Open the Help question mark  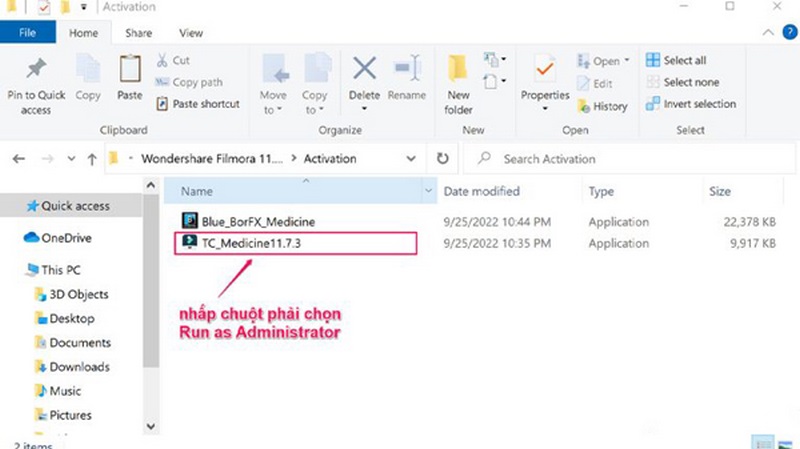tap(790, 32)
